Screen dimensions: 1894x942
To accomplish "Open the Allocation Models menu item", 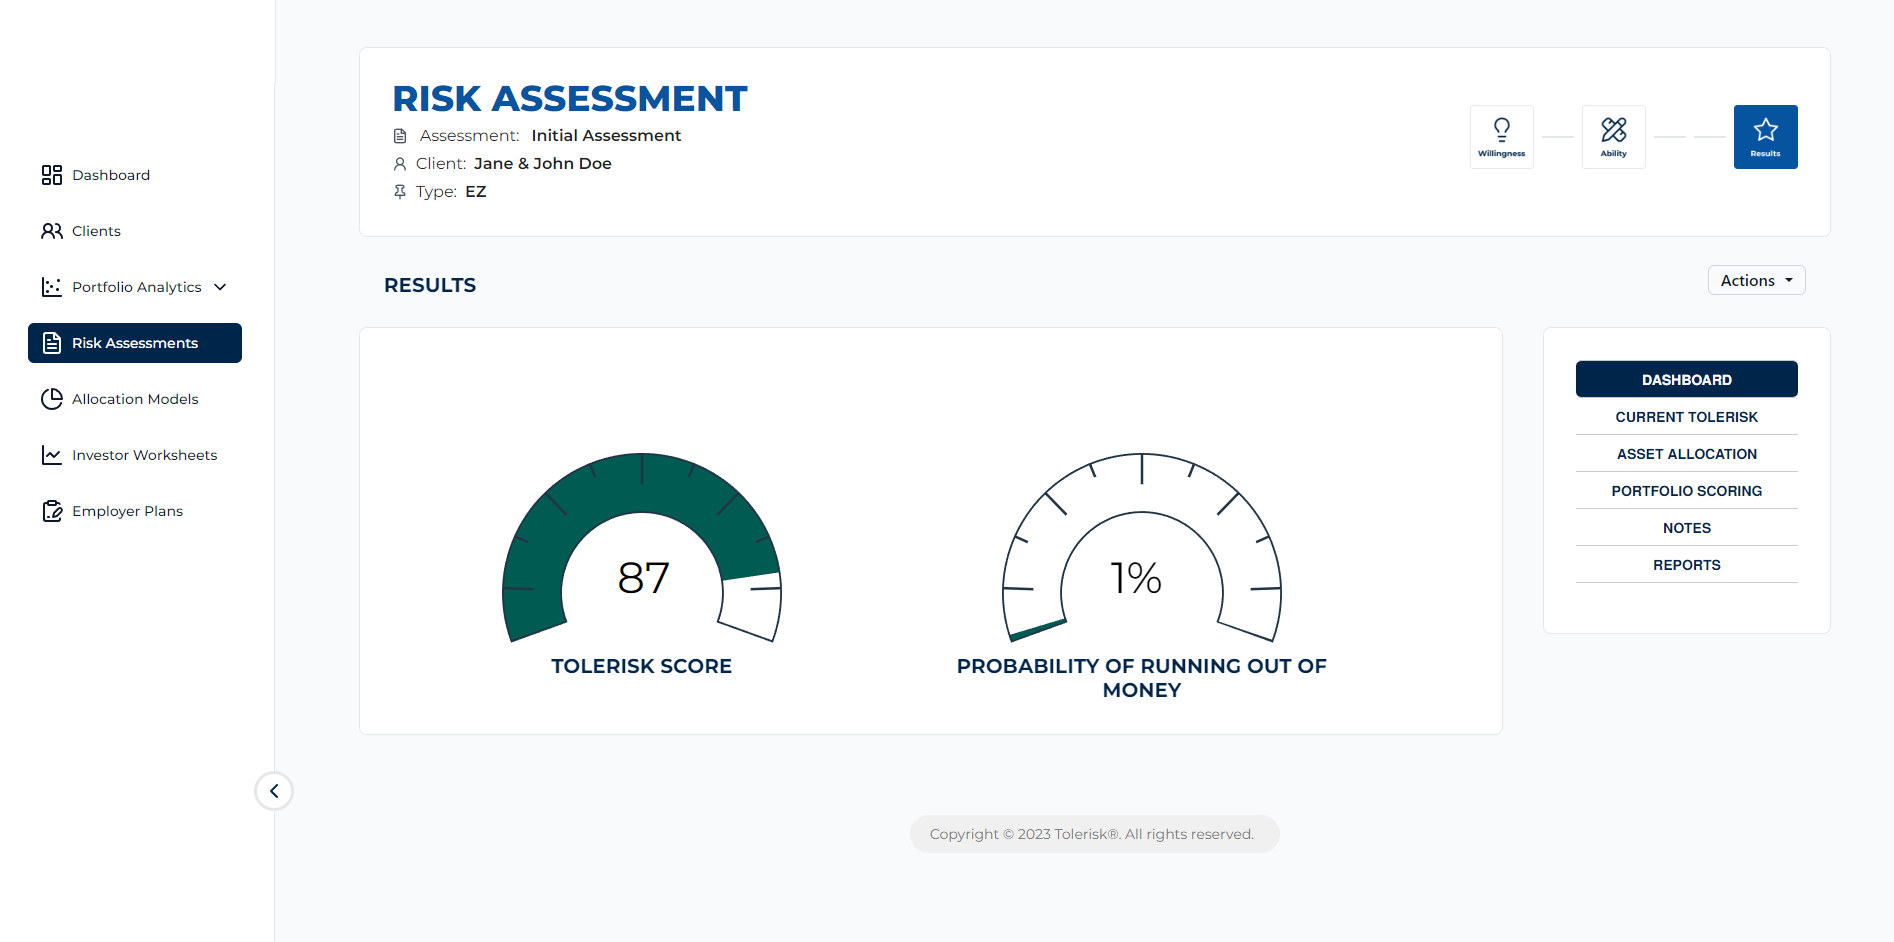I will (135, 399).
